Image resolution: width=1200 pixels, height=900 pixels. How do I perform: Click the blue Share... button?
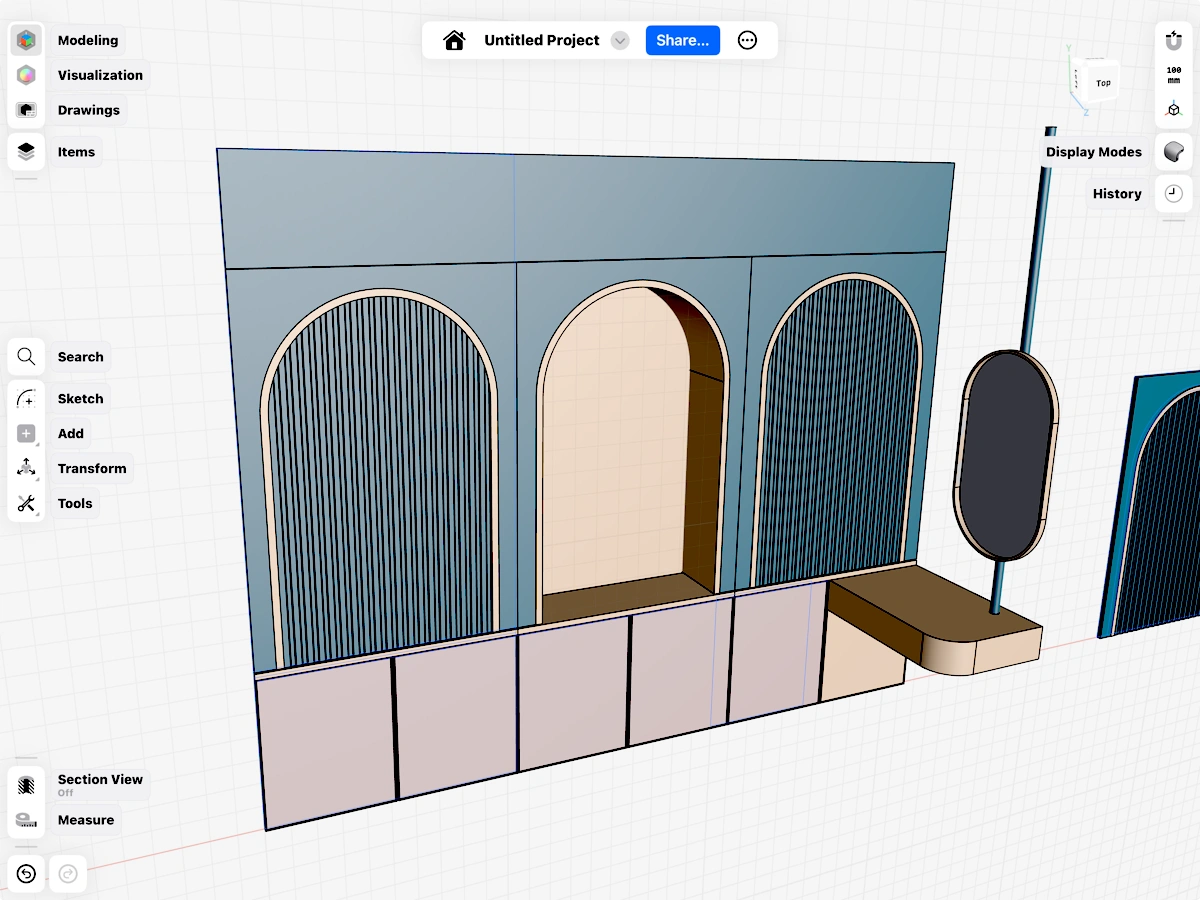pyautogui.click(x=682, y=40)
